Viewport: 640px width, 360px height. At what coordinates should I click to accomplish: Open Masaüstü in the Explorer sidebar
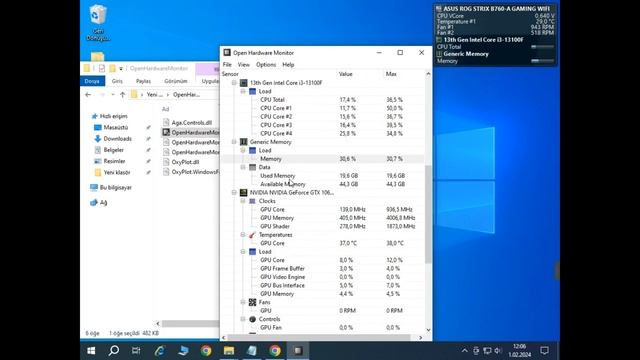pos(116,127)
